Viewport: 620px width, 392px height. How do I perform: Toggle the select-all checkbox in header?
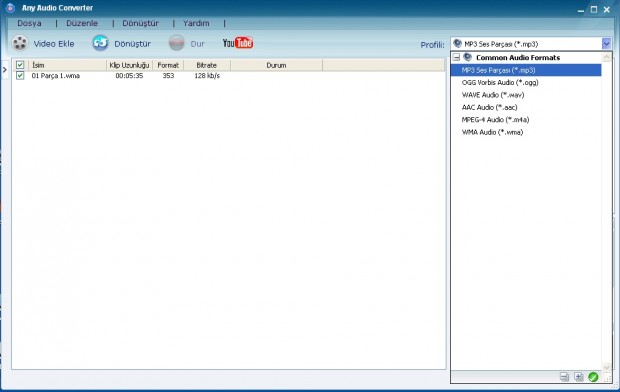pos(20,65)
